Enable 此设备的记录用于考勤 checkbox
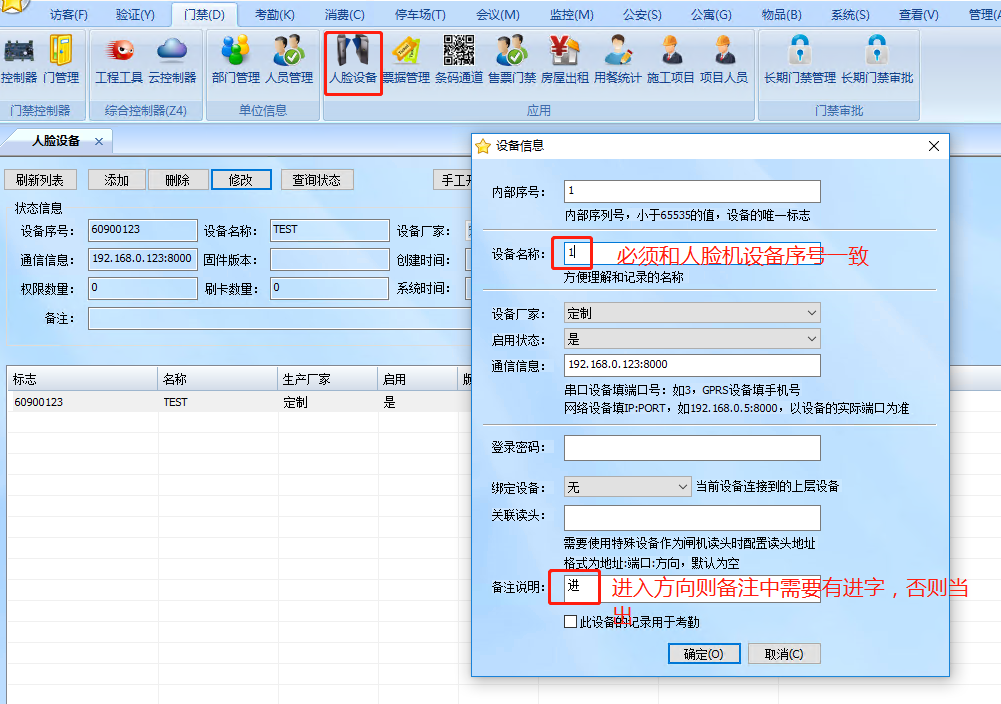 pos(570,622)
